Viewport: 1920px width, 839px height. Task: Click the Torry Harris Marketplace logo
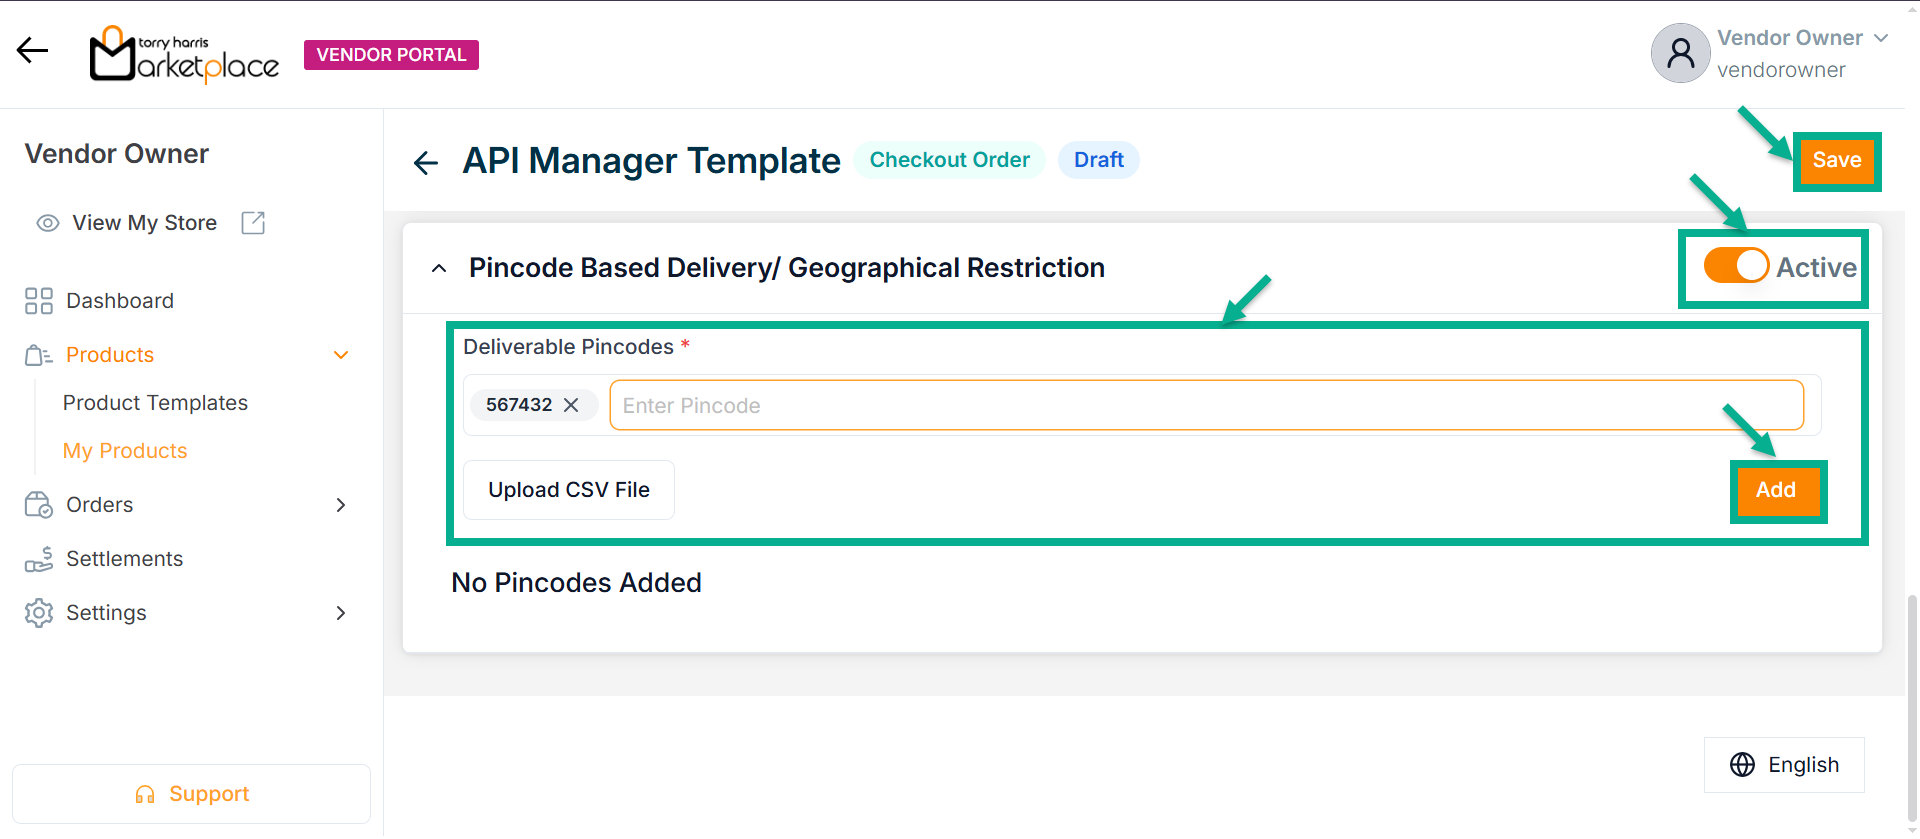[184, 55]
